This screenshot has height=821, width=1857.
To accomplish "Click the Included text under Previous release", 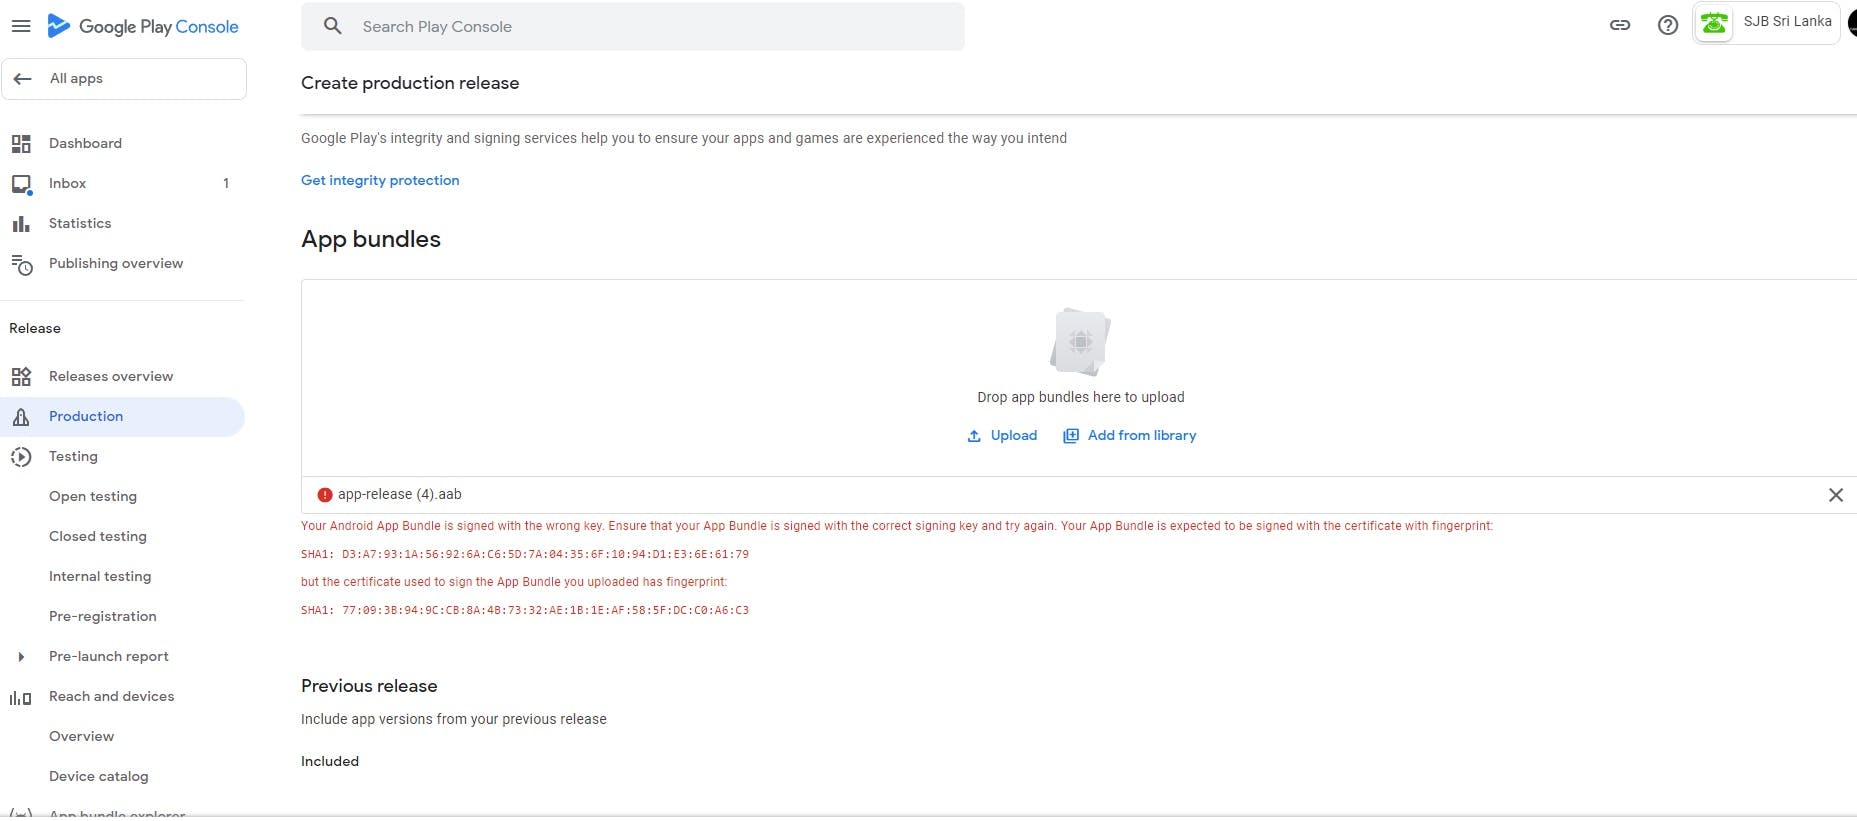I will click(330, 762).
